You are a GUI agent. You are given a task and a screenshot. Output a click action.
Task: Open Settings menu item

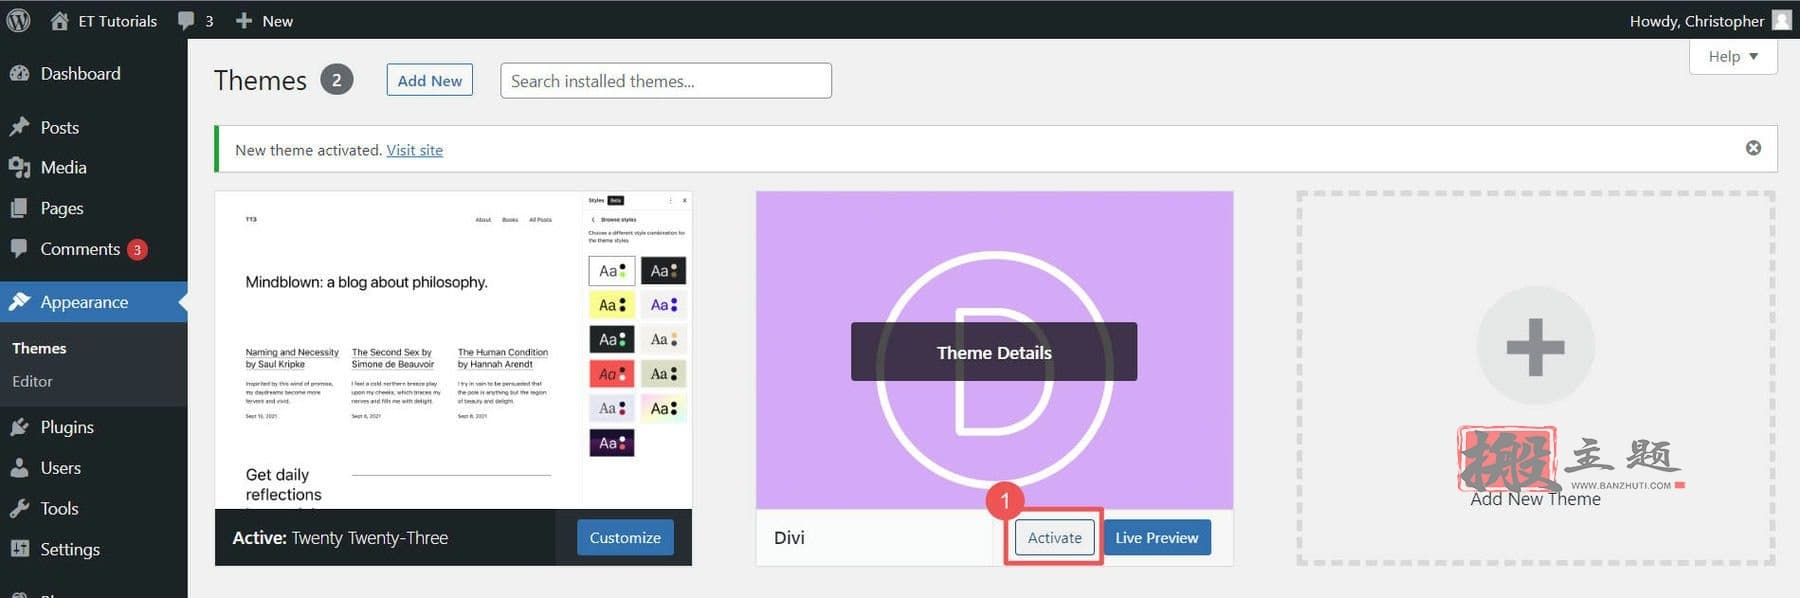[x=70, y=549]
